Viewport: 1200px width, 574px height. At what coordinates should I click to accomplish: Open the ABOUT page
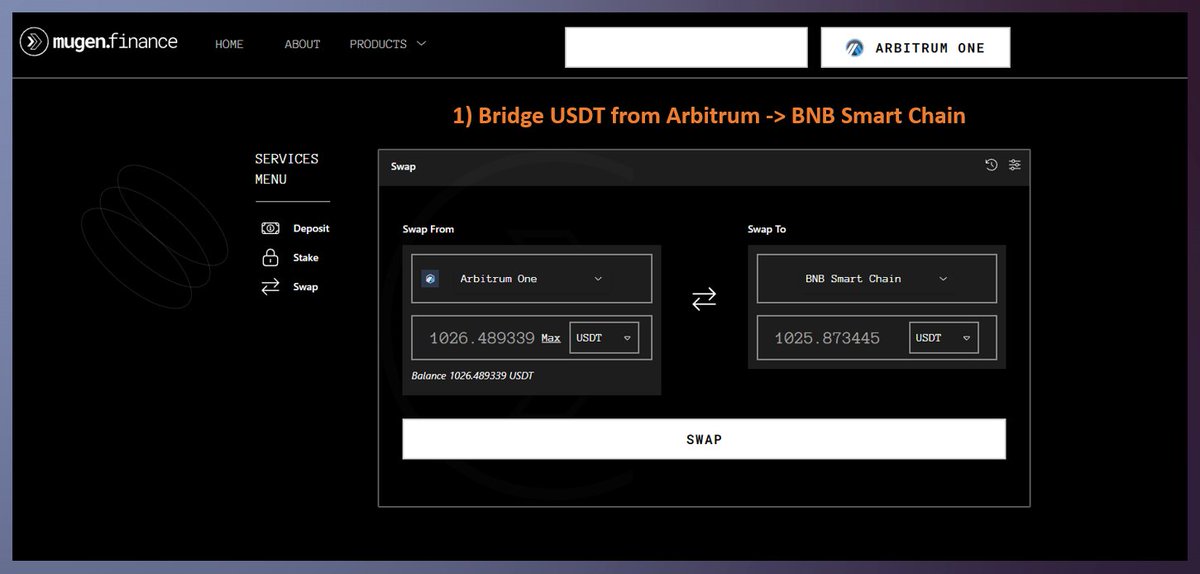click(x=302, y=44)
